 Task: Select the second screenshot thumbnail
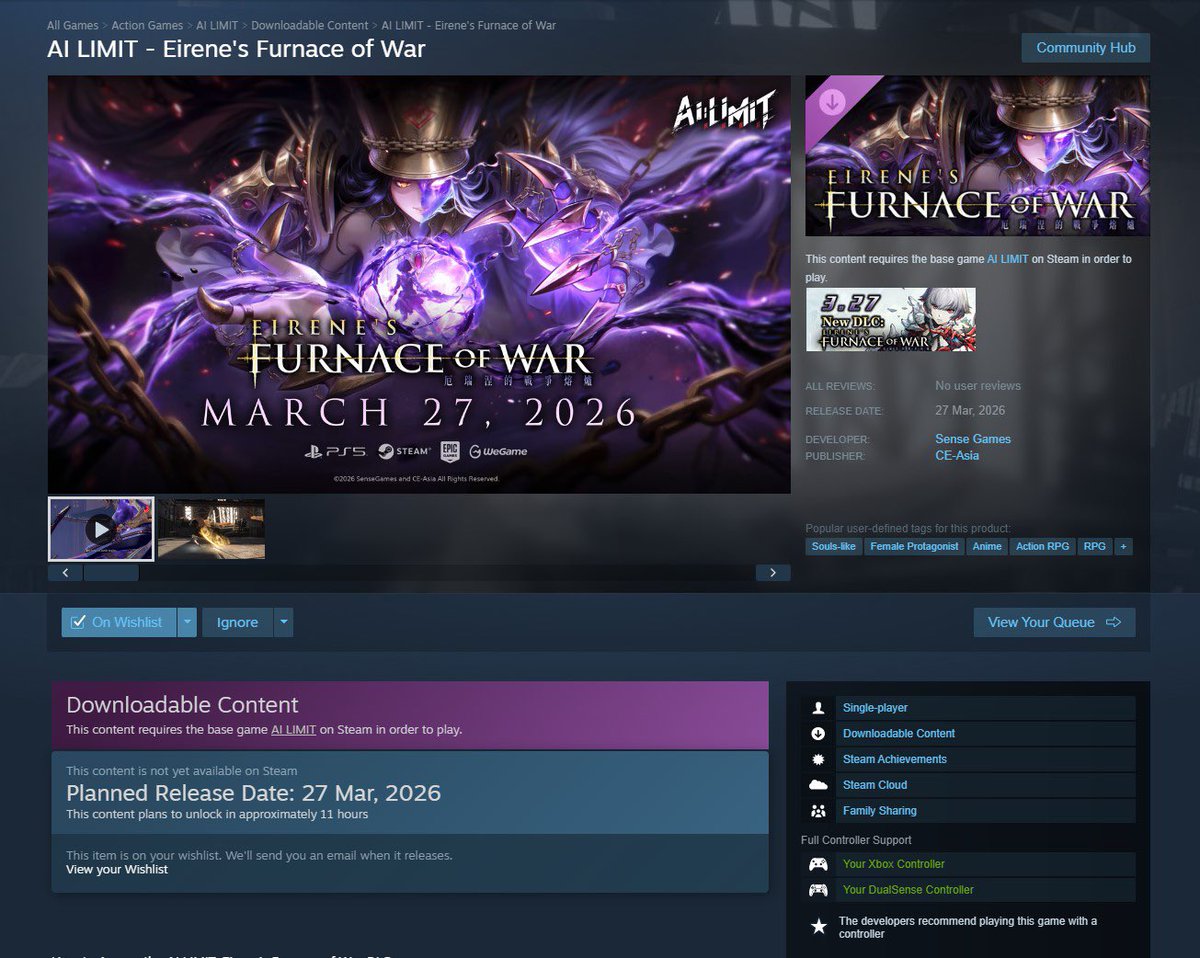click(211, 529)
